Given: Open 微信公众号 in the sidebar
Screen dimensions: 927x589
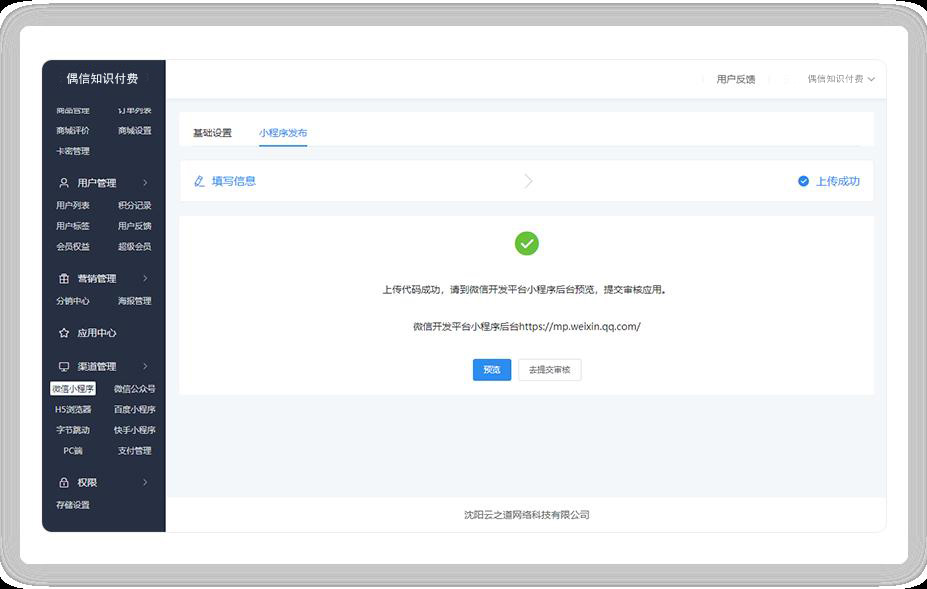Looking at the screenshot, I should (x=134, y=389).
